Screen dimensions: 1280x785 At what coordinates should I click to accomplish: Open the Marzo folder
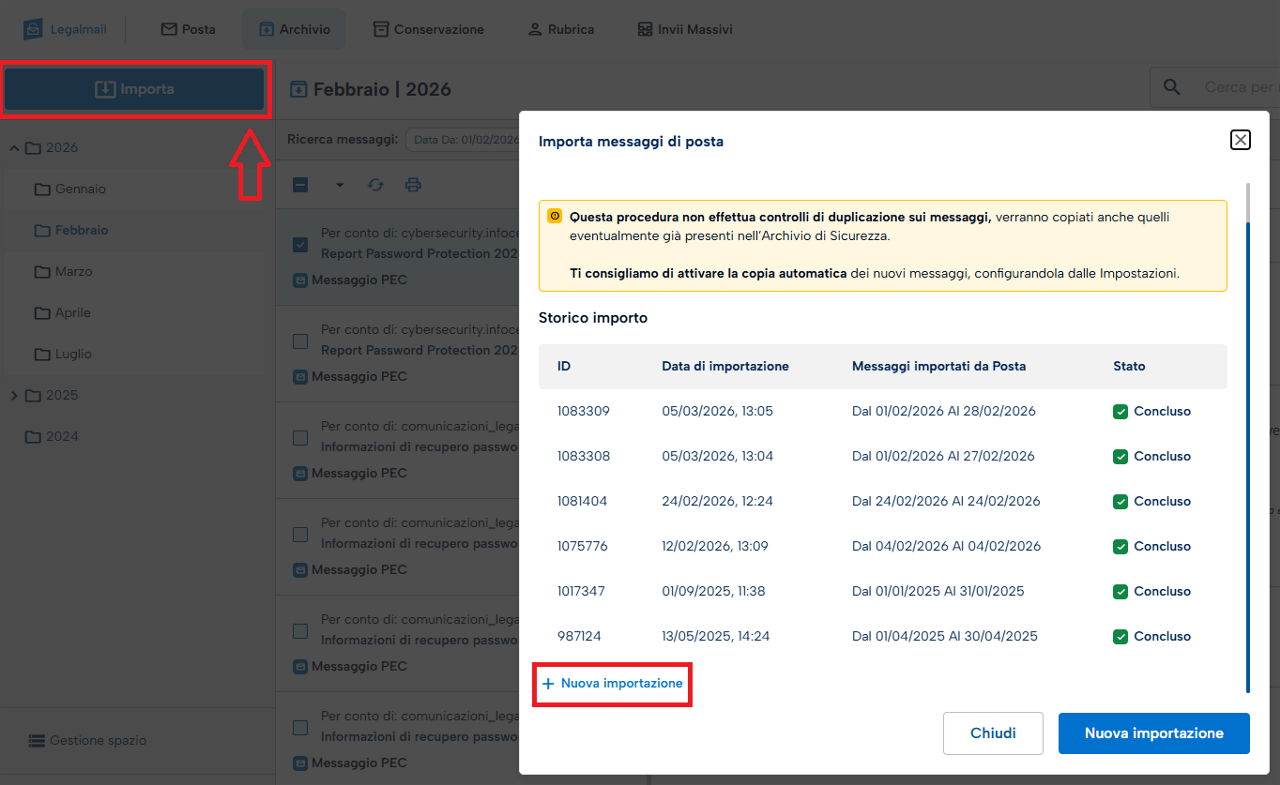click(x=63, y=272)
